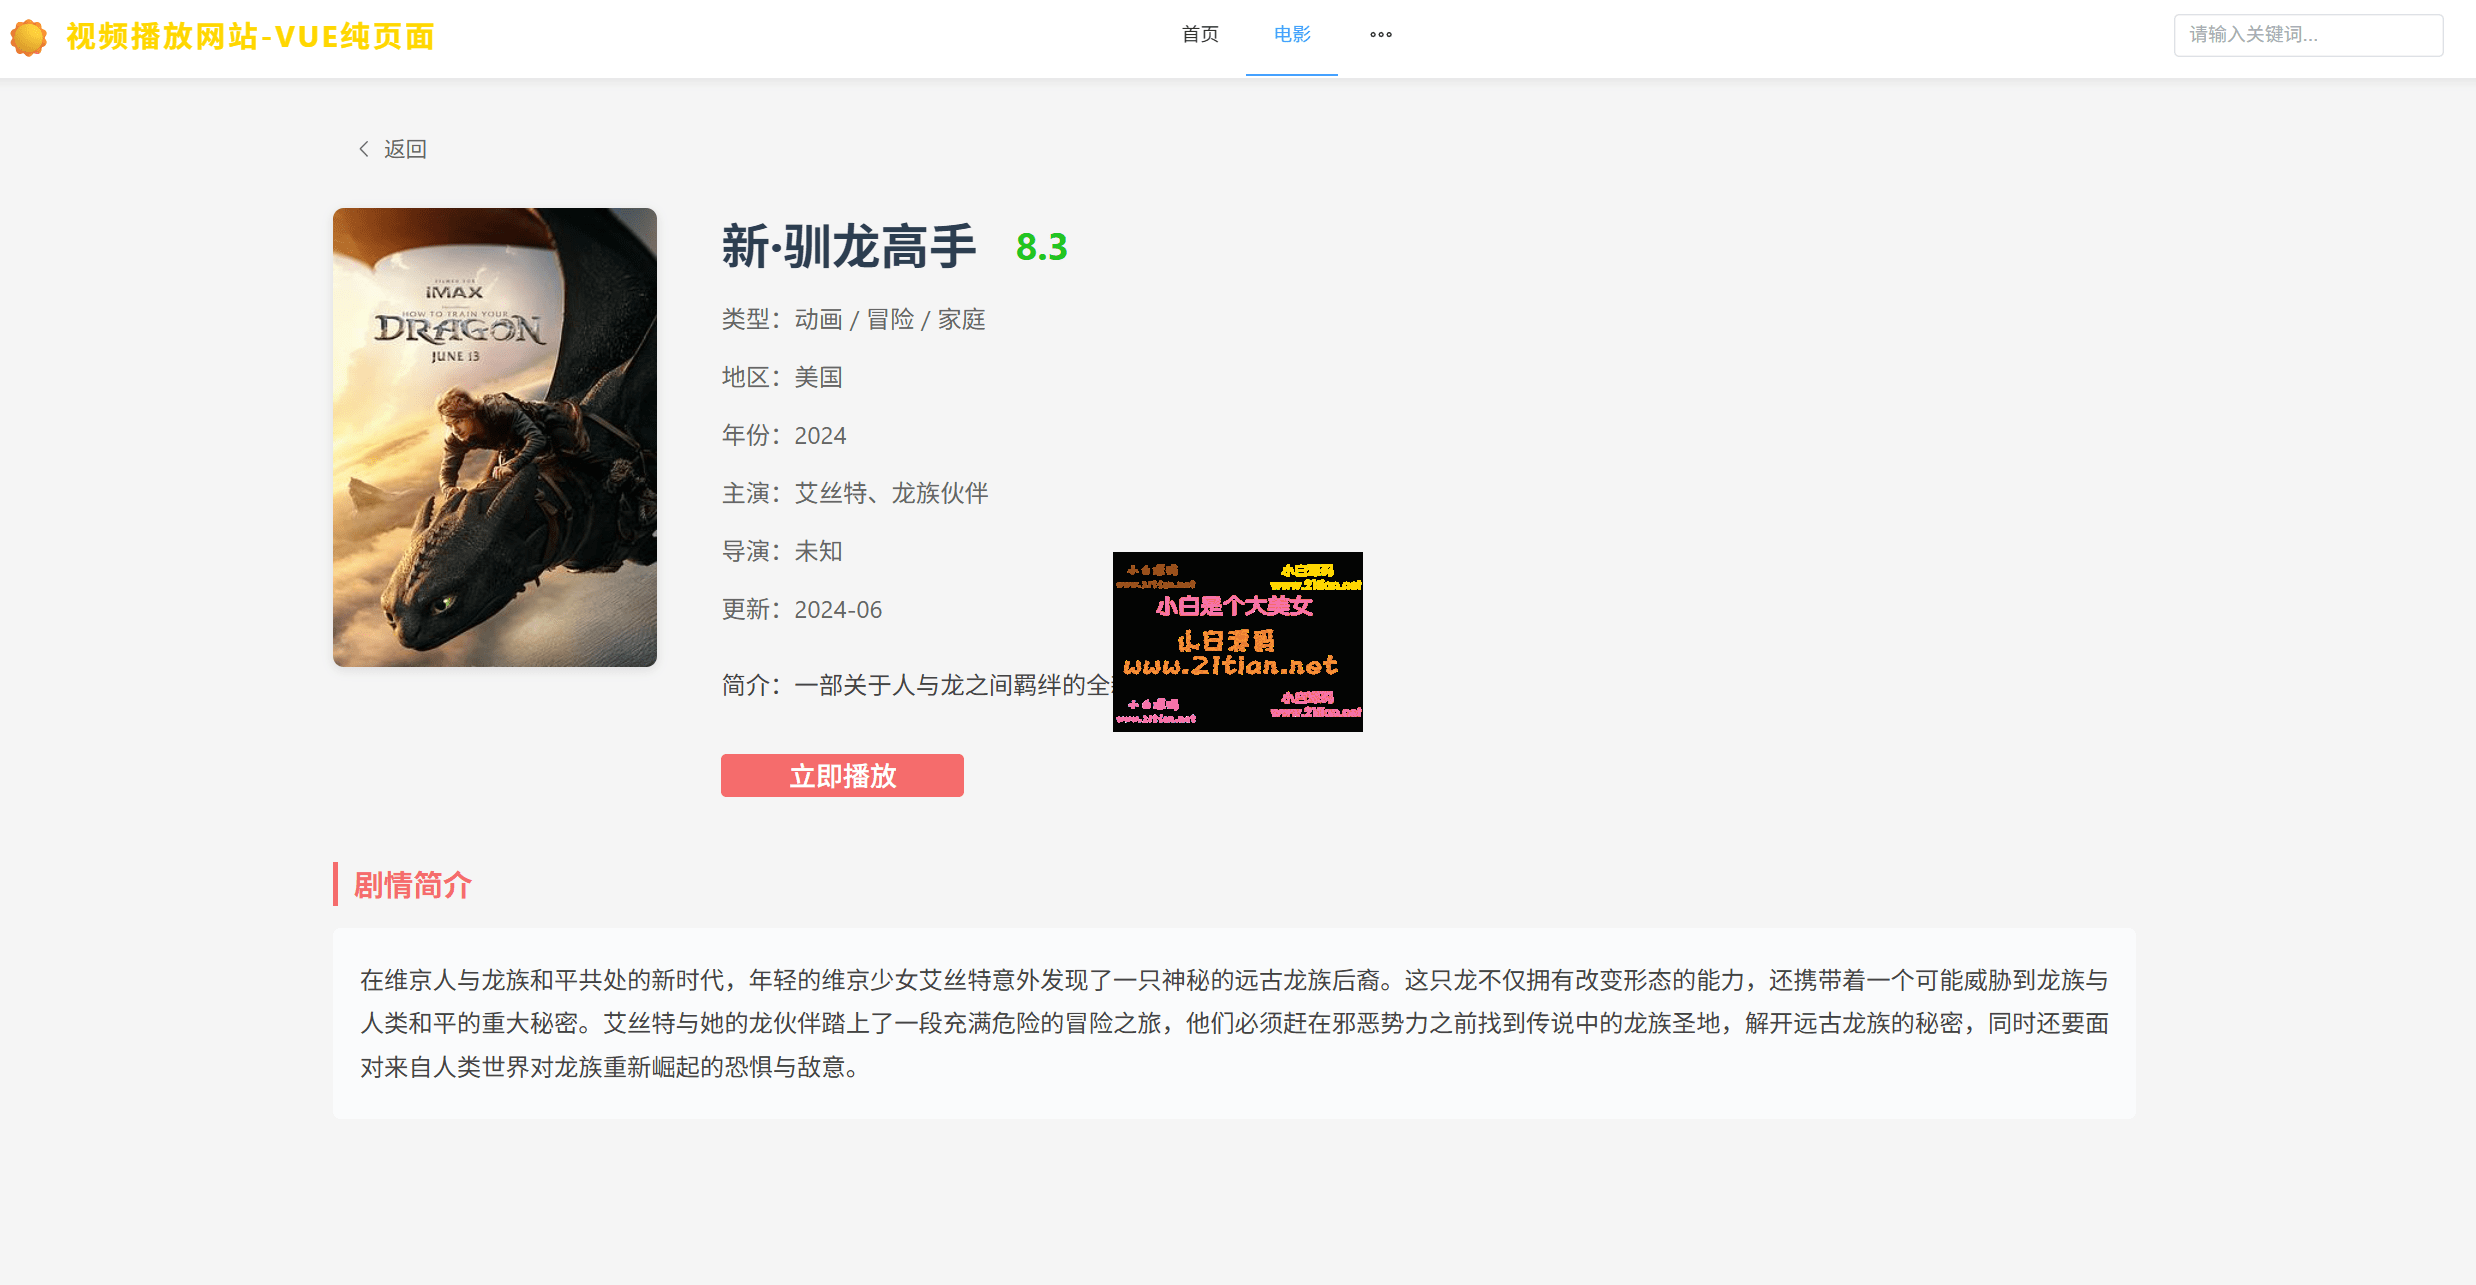Open the 视频播放网站-VUE纯页面 site title
The height and width of the screenshot is (1285, 2476).
[250, 37]
